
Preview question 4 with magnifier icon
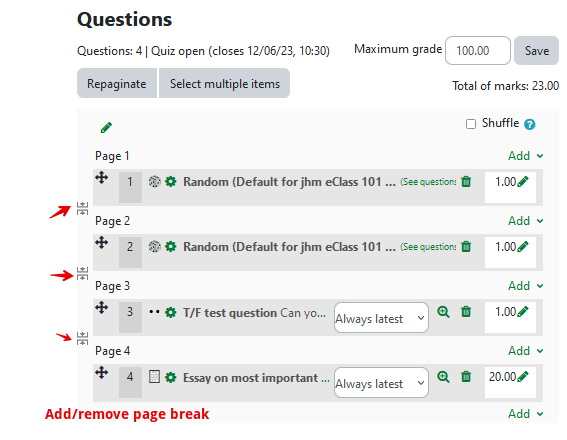[x=443, y=377]
